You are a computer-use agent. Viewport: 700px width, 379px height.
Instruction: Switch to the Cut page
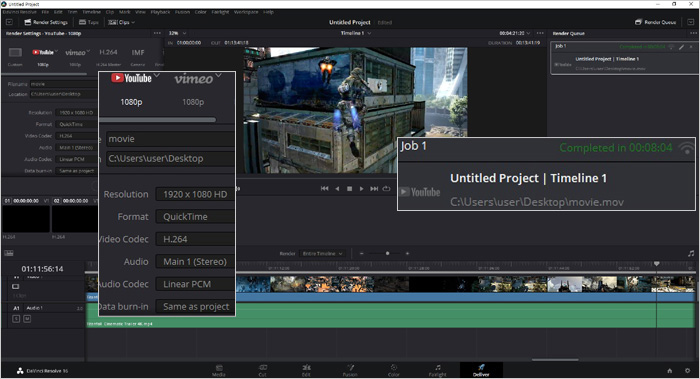tap(262, 371)
